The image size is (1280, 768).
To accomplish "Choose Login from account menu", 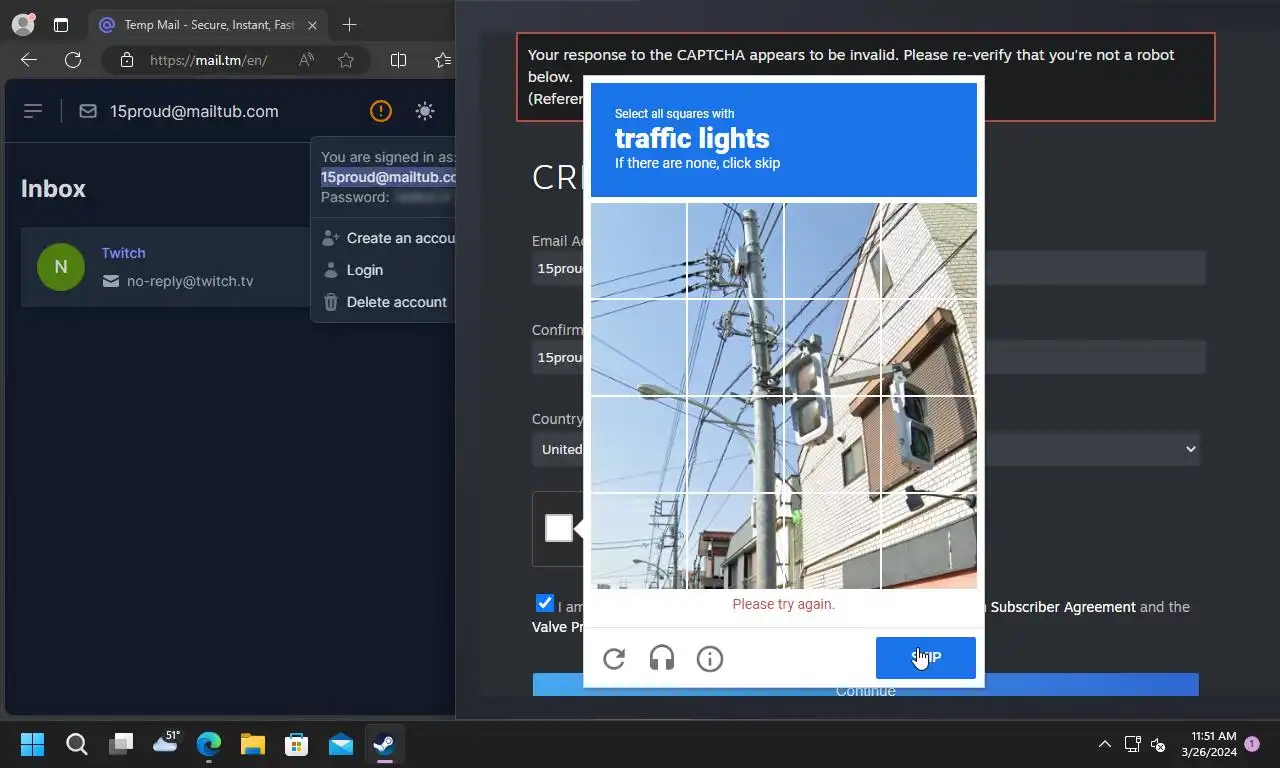I will (353, 270).
